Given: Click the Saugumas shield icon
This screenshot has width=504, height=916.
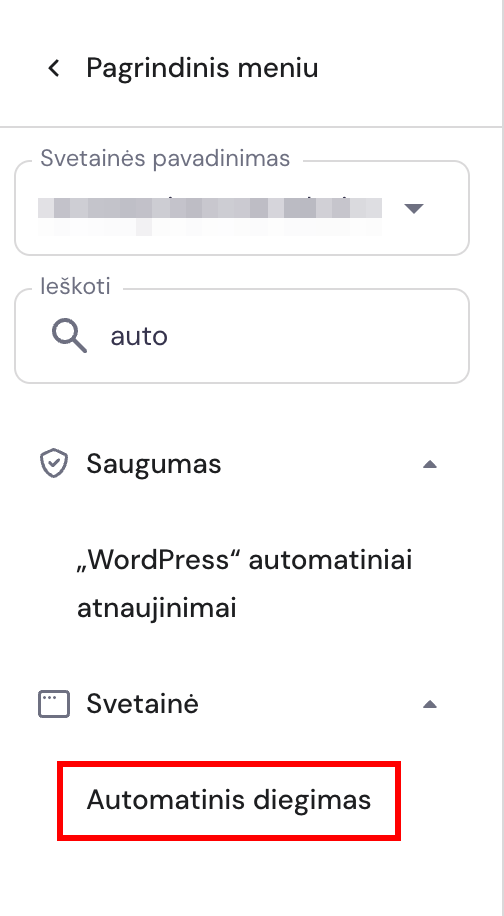Looking at the screenshot, I should coord(54,464).
